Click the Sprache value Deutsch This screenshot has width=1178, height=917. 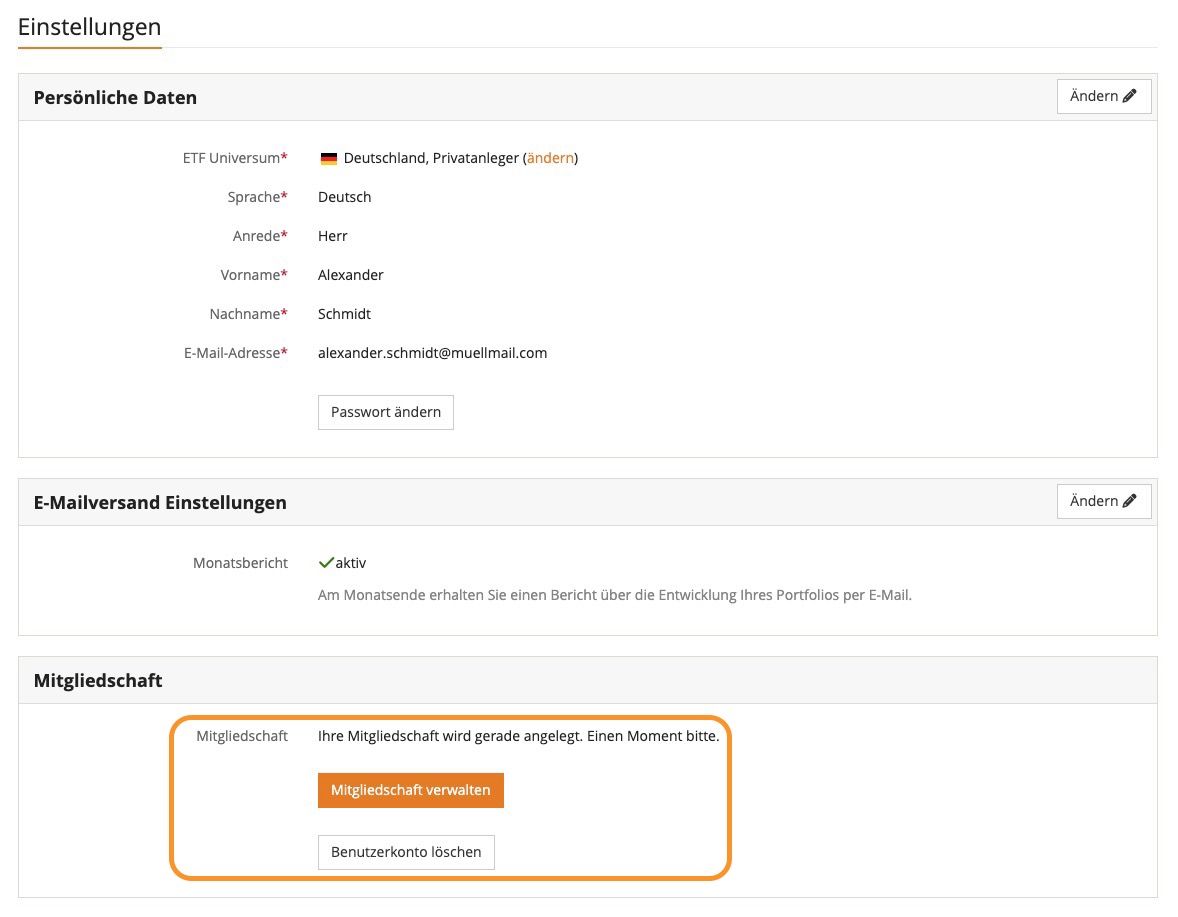tap(344, 197)
